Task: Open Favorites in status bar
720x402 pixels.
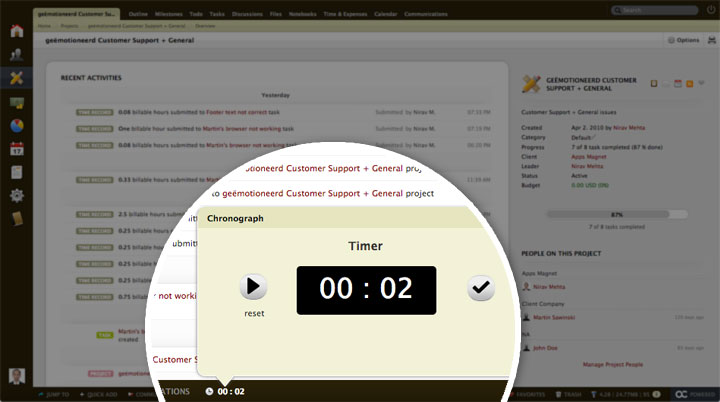Action: (527, 394)
